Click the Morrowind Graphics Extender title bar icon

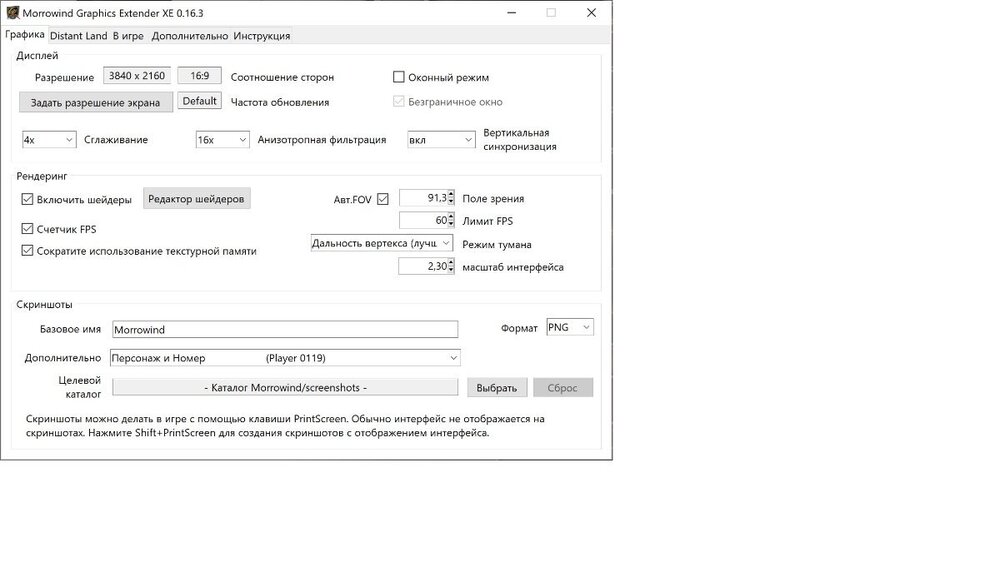(x=11, y=12)
